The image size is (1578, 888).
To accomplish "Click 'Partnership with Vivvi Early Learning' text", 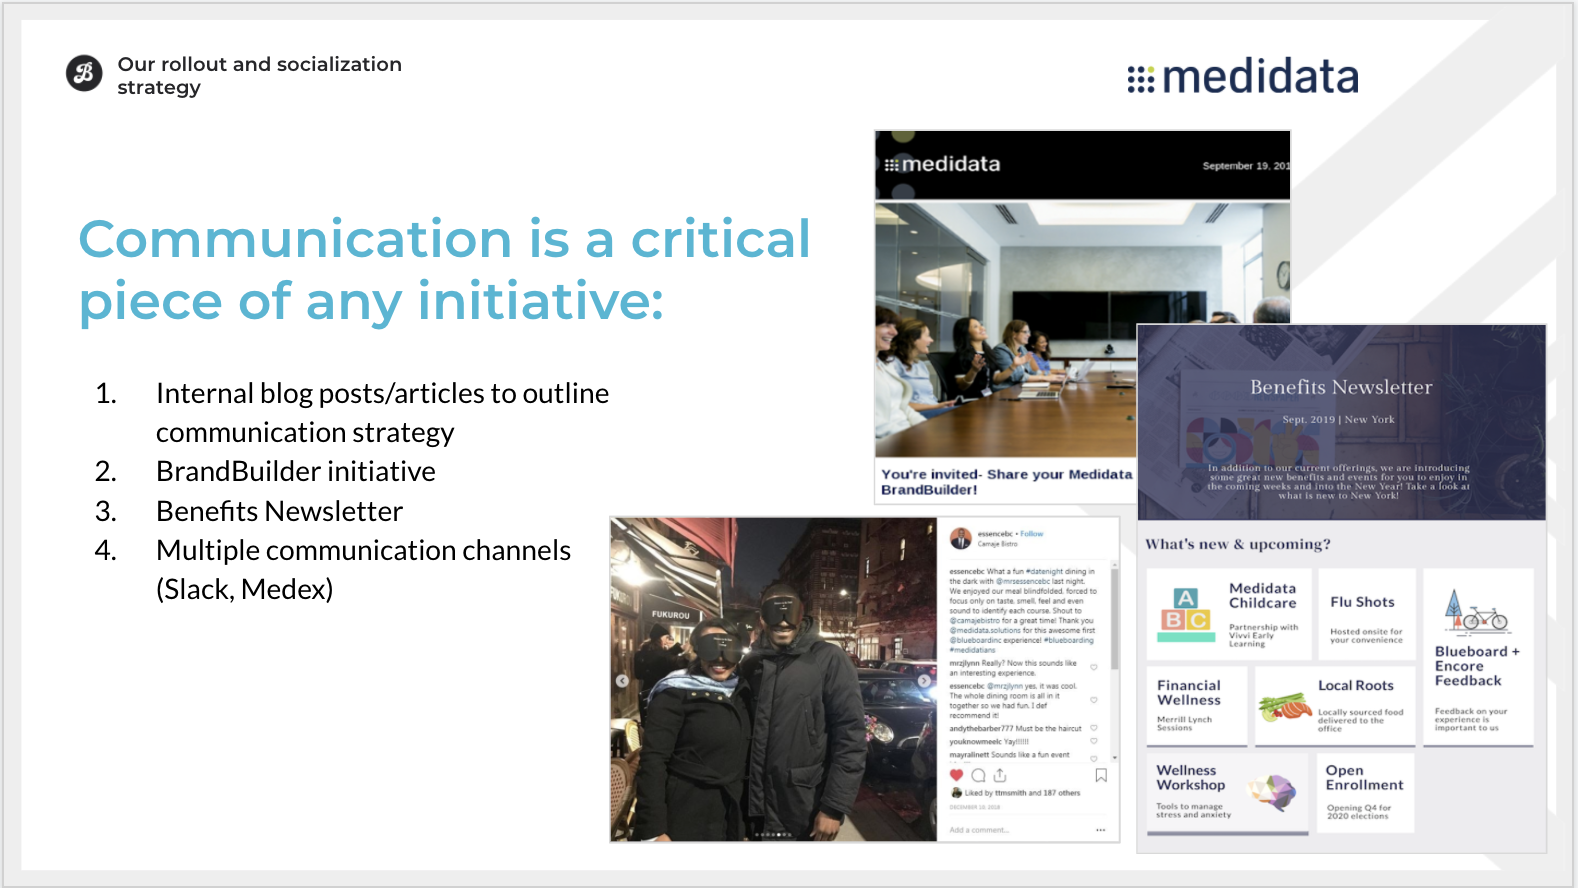I will click(x=1263, y=636).
